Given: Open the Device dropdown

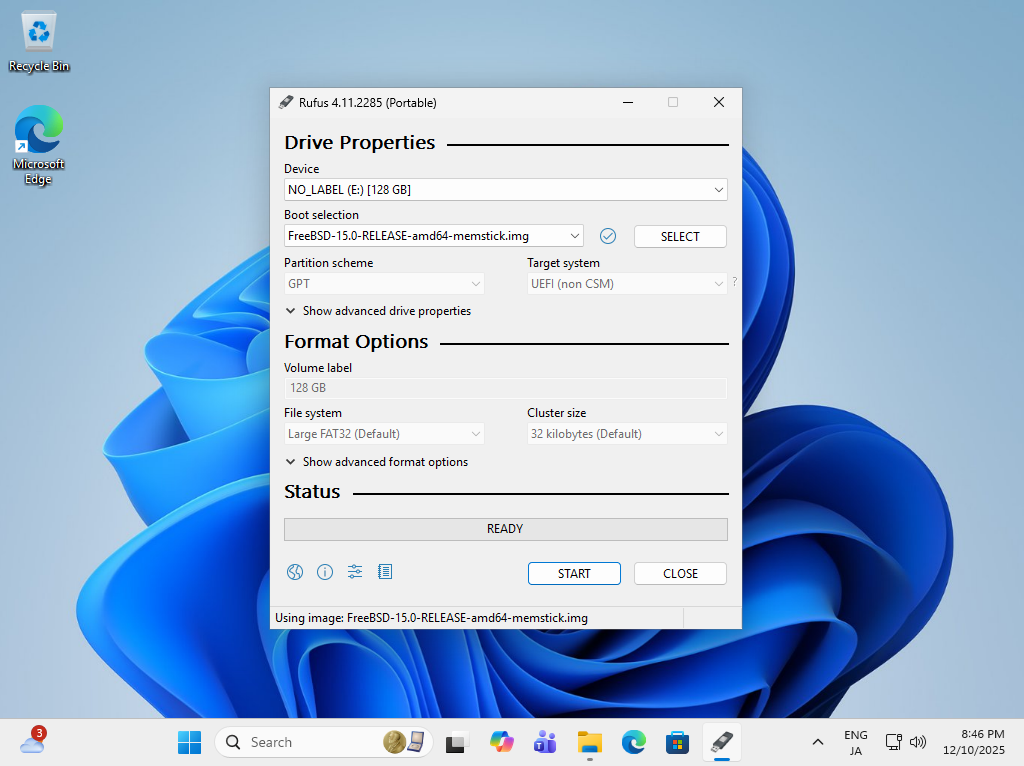Looking at the screenshot, I should point(505,189).
